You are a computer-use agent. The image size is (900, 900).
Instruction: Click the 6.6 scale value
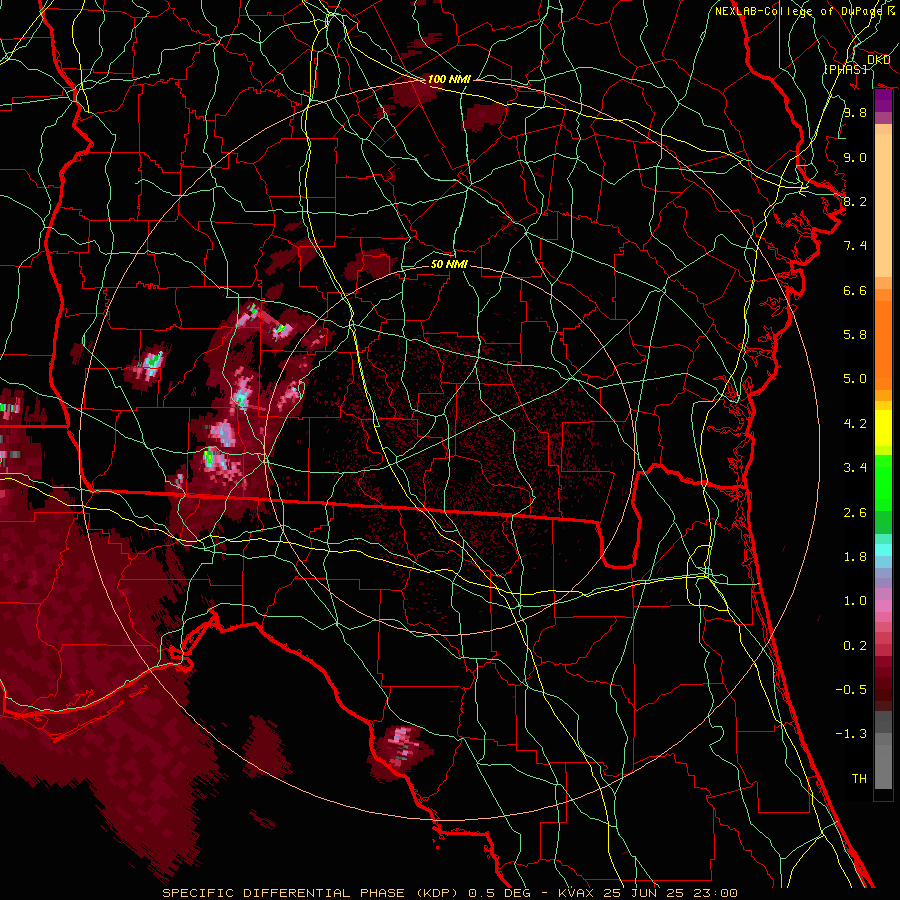(855, 290)
